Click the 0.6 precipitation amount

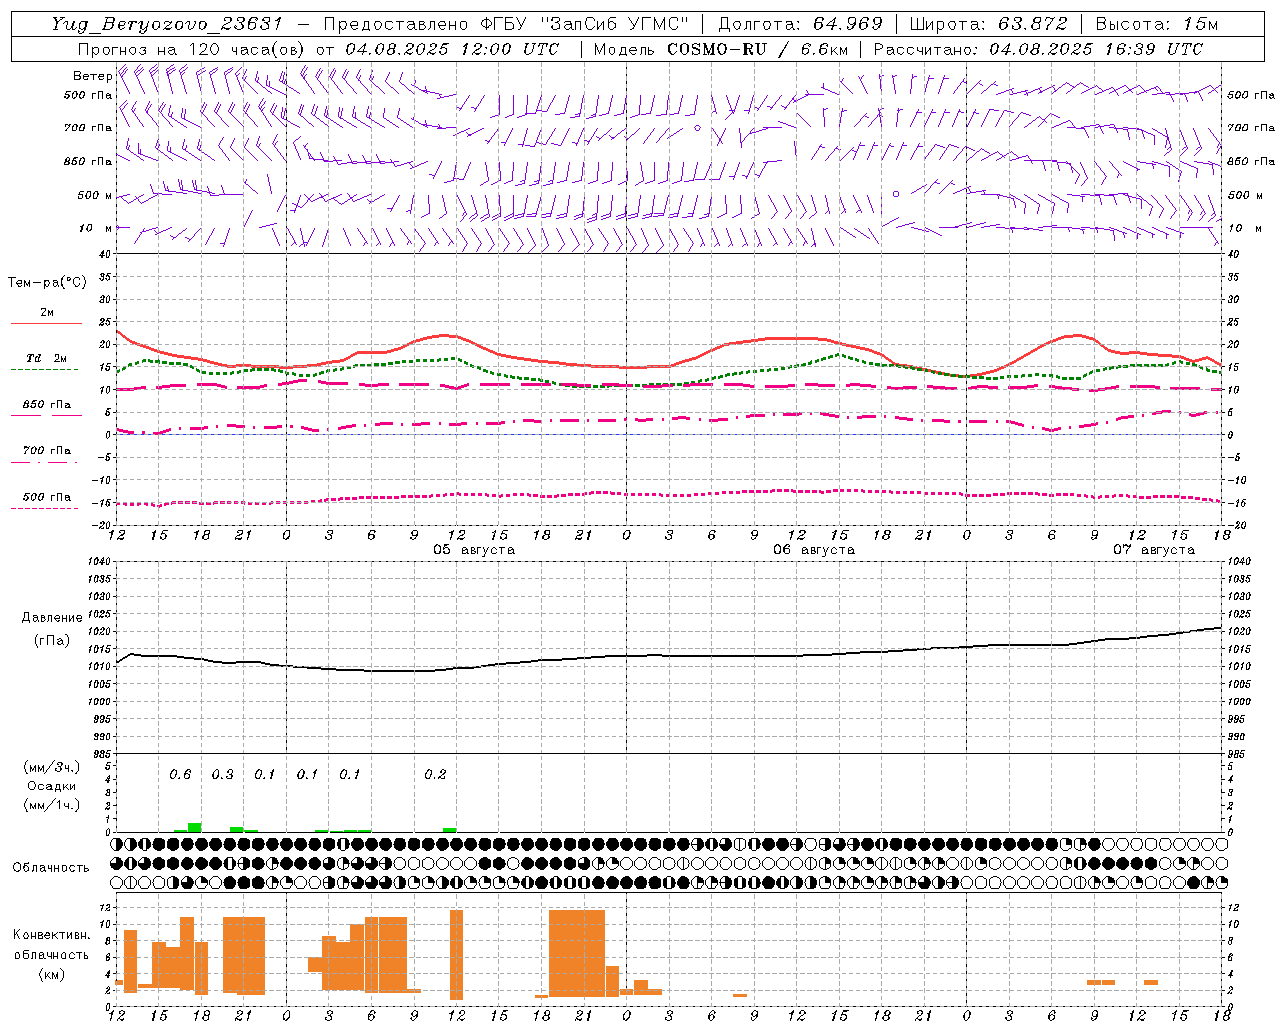[180, 774]
